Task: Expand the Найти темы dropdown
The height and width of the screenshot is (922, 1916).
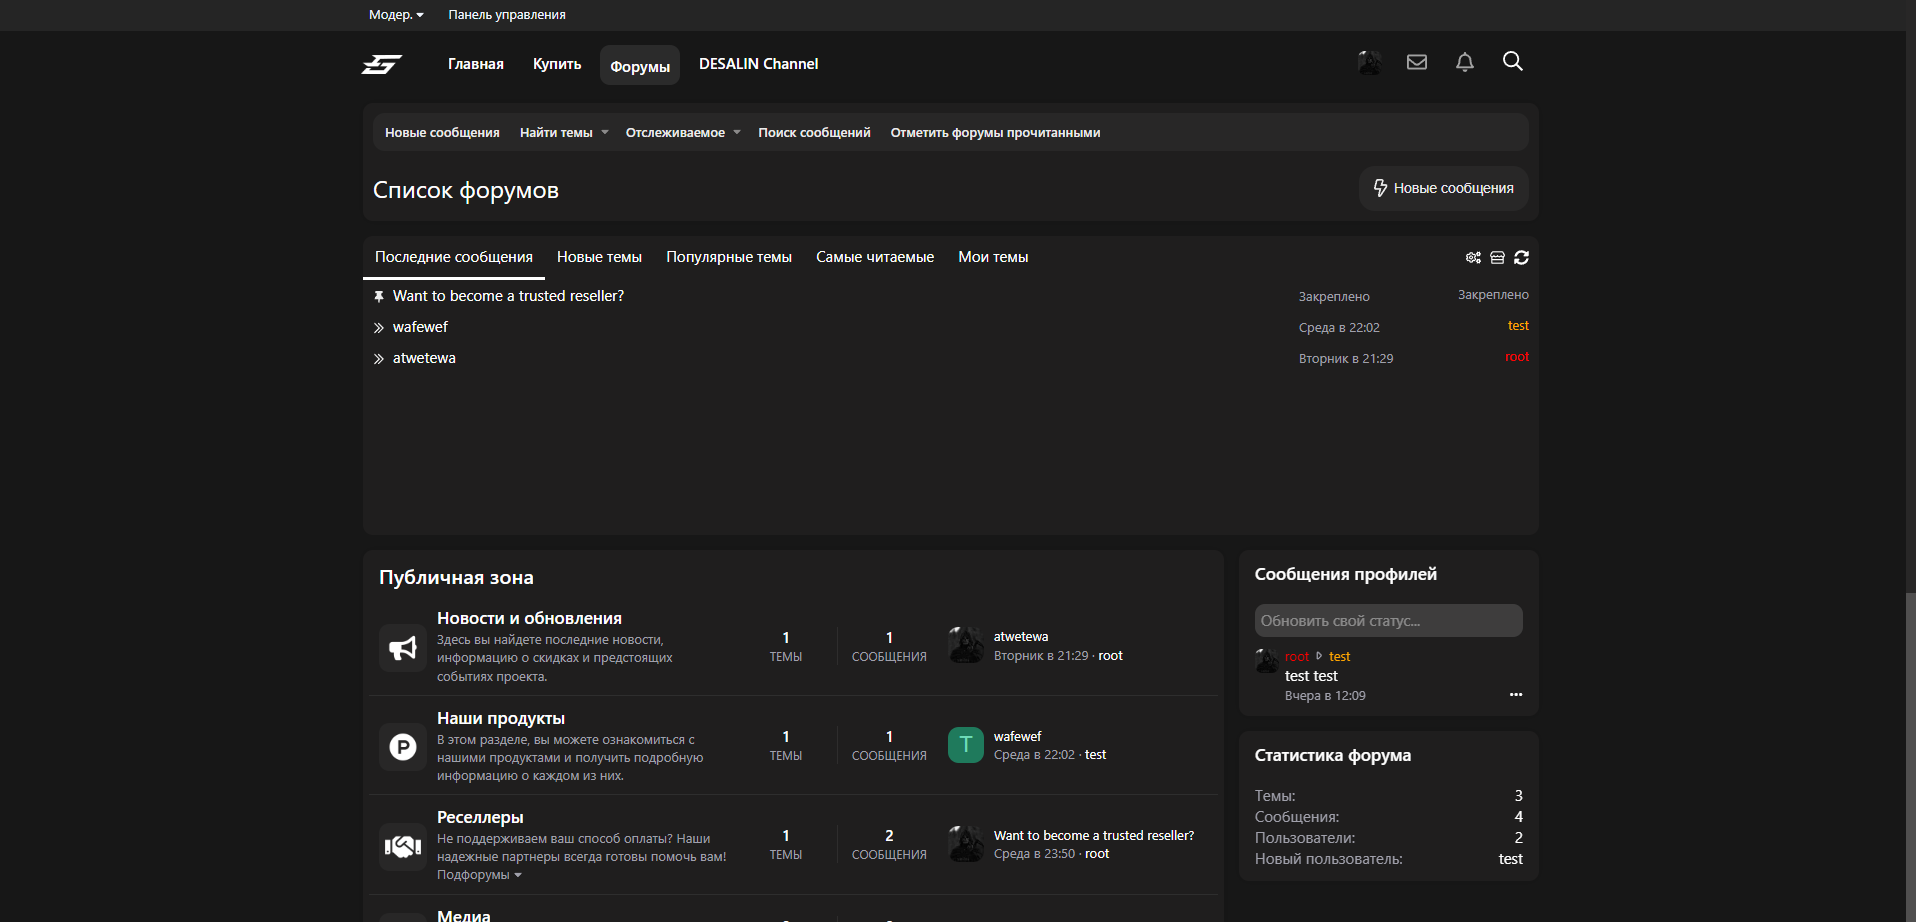Action: click(563, 133)
